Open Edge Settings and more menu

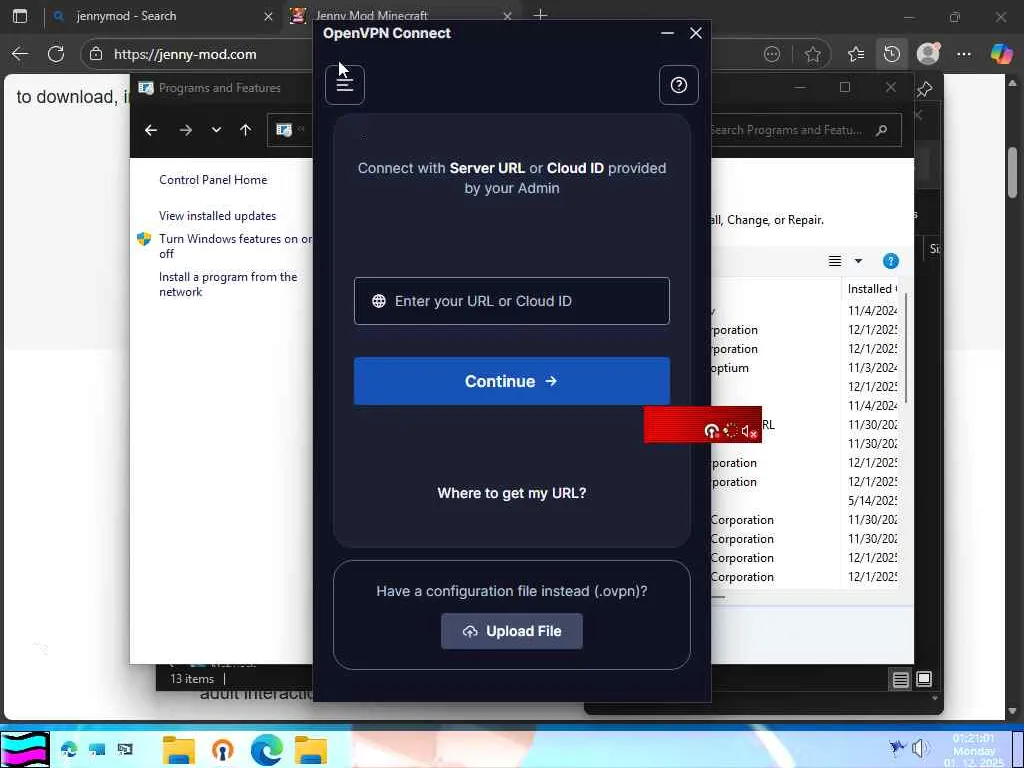(964, 54)
